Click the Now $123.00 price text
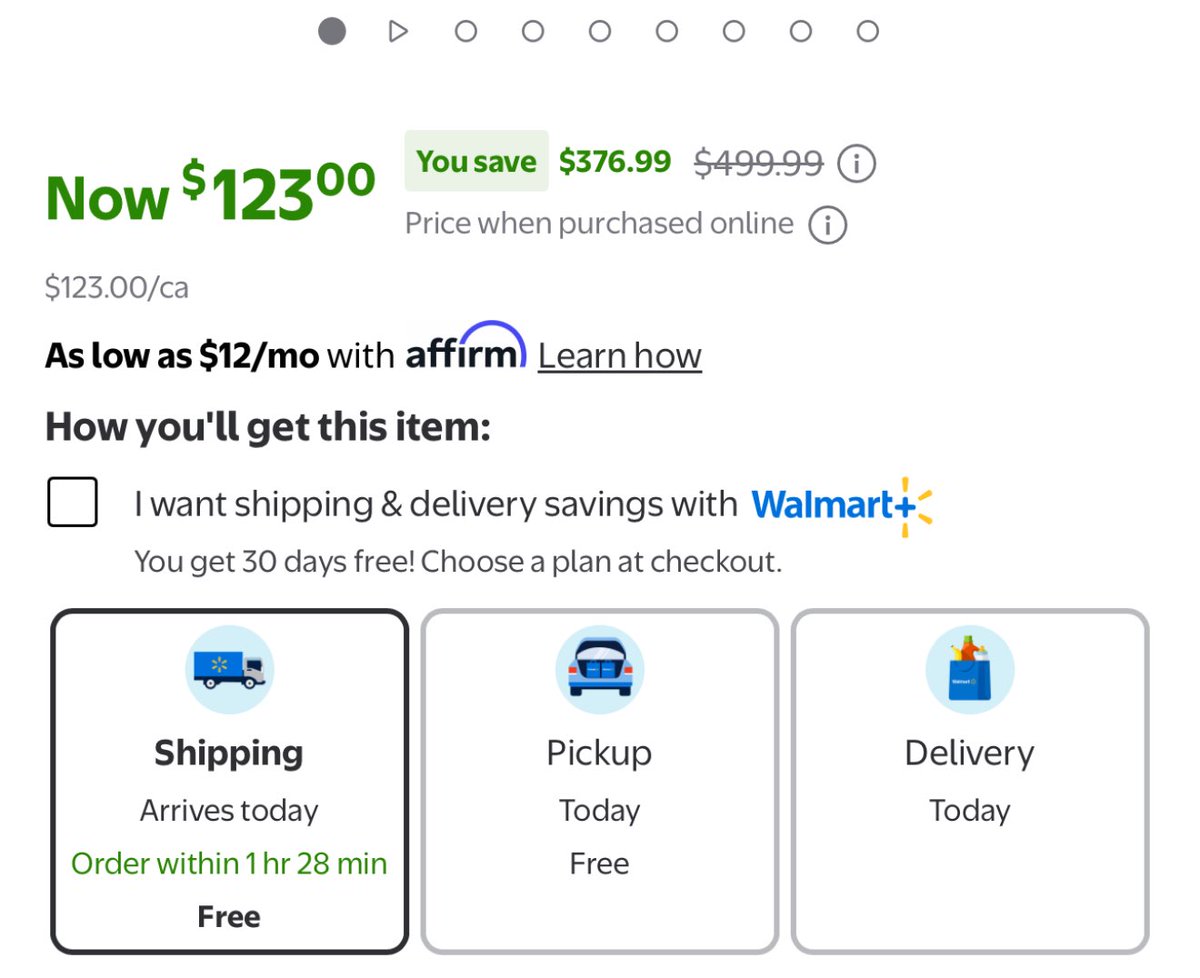 coord(210,193)
